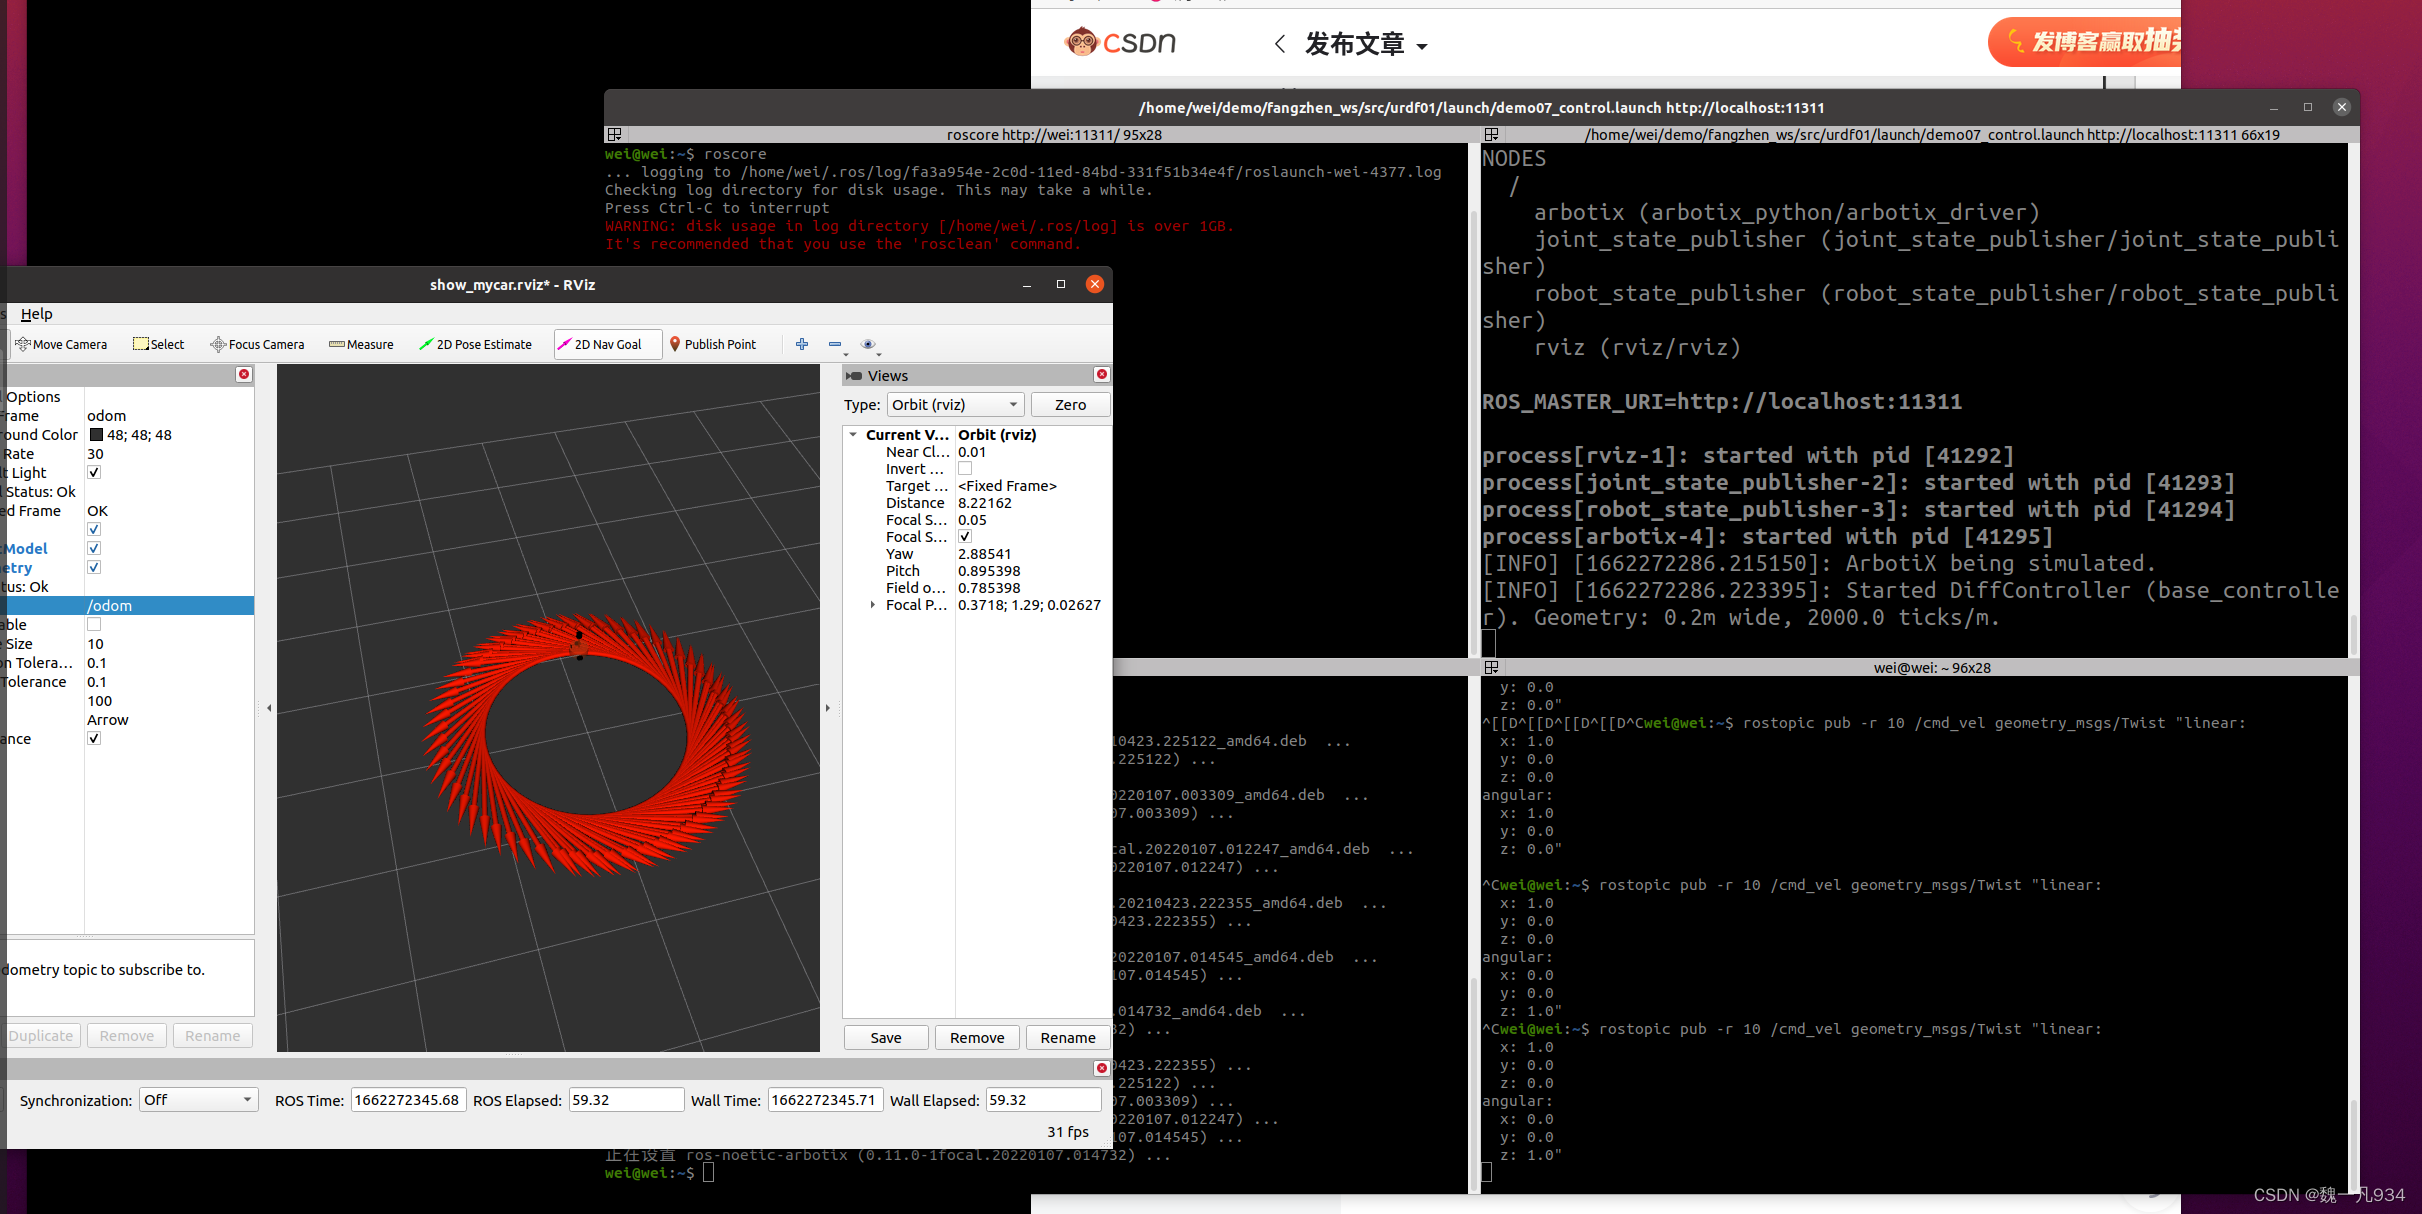Collapse Views panel using right arrow handle
The width and height of the screenshot is (2422, 1214).
point(827,708)
